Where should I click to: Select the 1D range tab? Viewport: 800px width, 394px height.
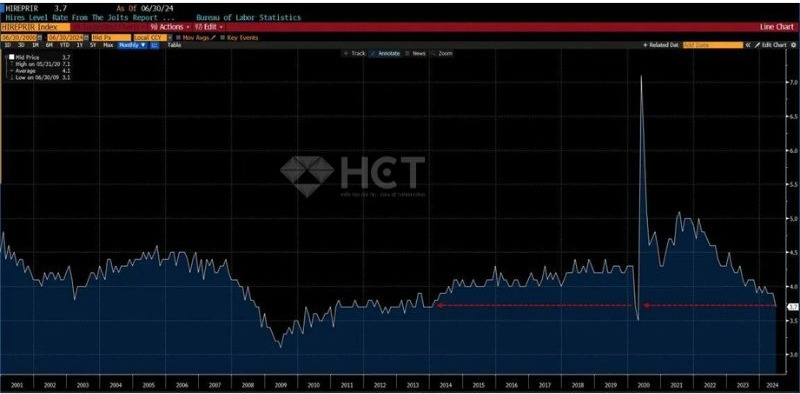(x=7, y=45)
